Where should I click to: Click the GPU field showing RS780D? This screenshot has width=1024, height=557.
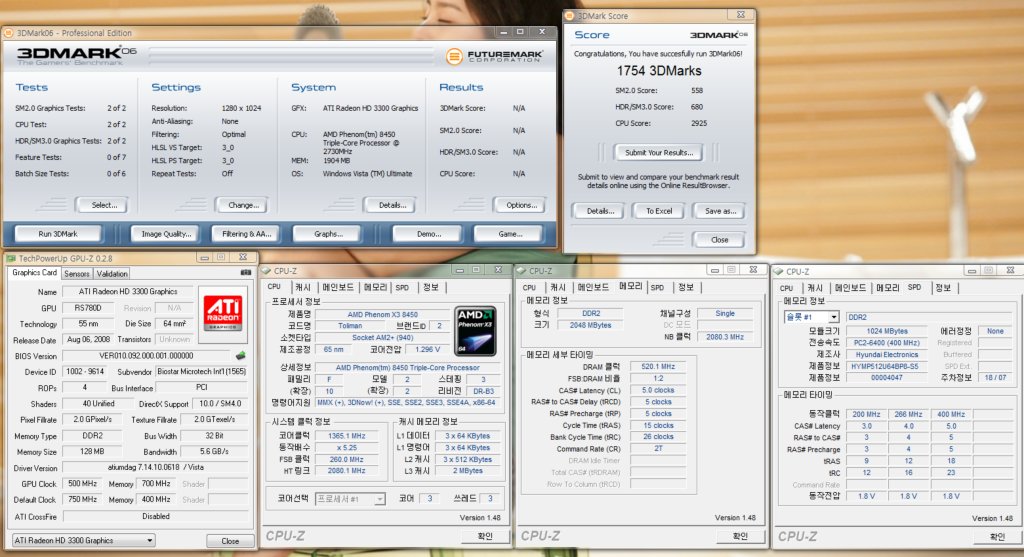[88, 308]
